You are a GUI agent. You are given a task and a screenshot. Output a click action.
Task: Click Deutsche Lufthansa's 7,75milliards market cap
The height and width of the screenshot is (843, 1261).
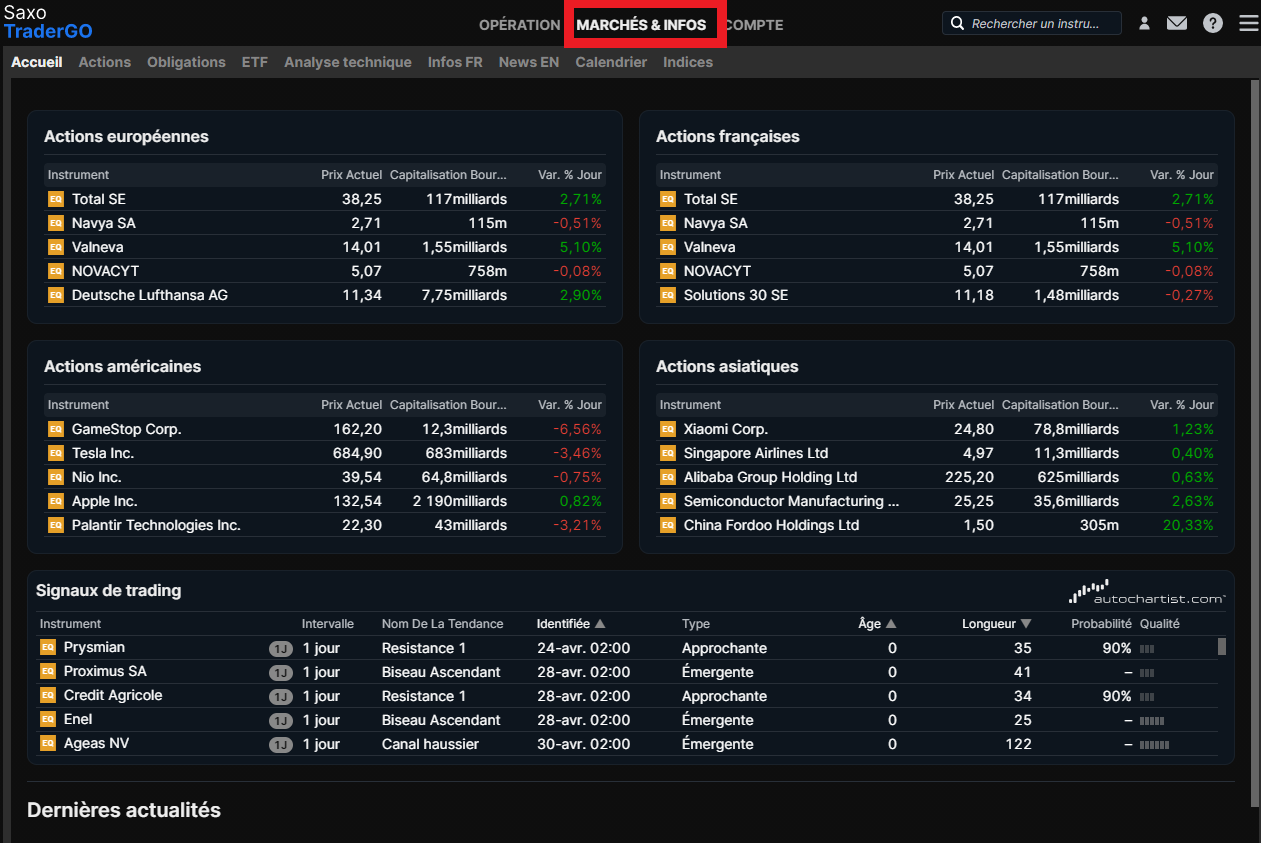(x=464, y=295)
